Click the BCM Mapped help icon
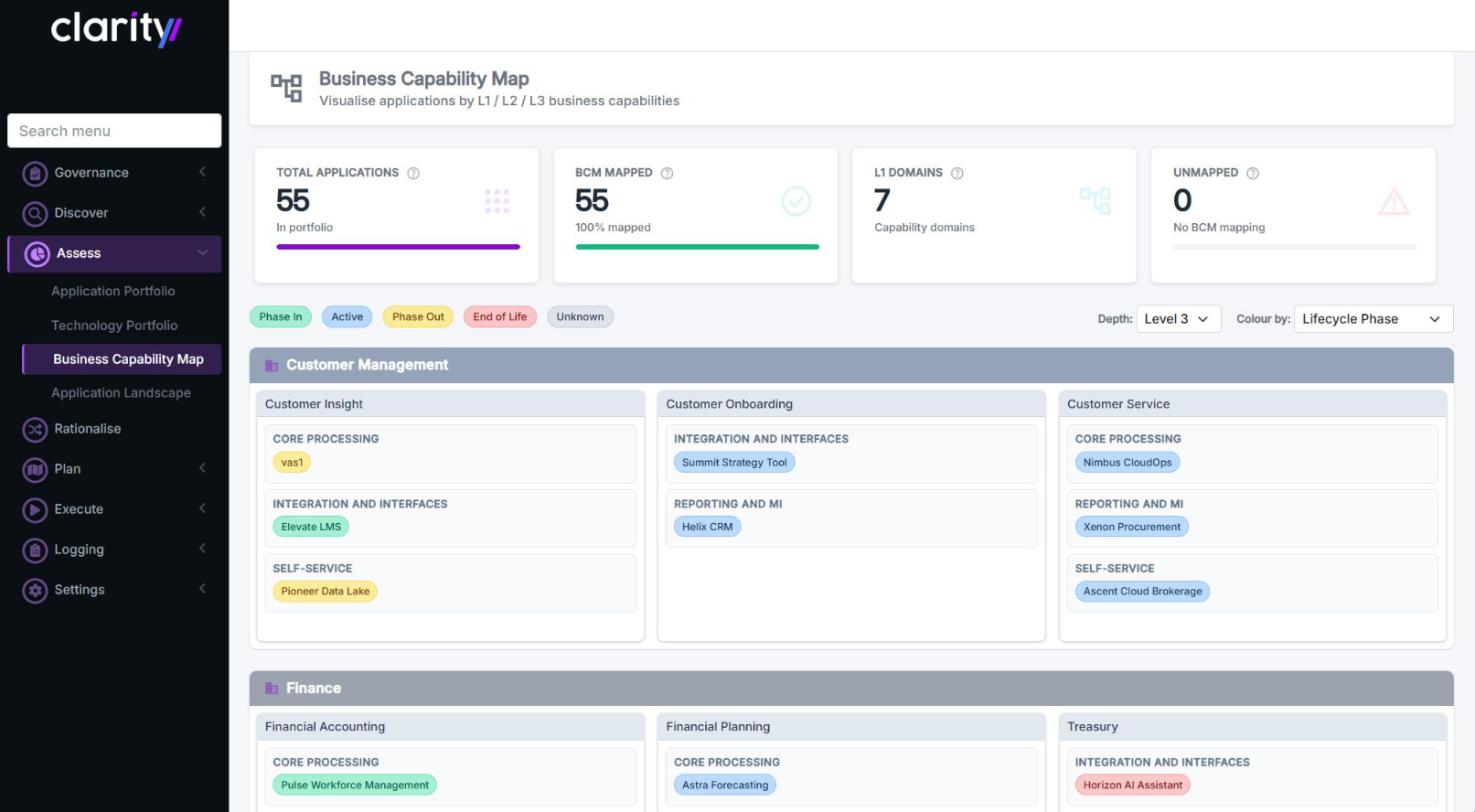1475x812 pixels. [667, 173]
